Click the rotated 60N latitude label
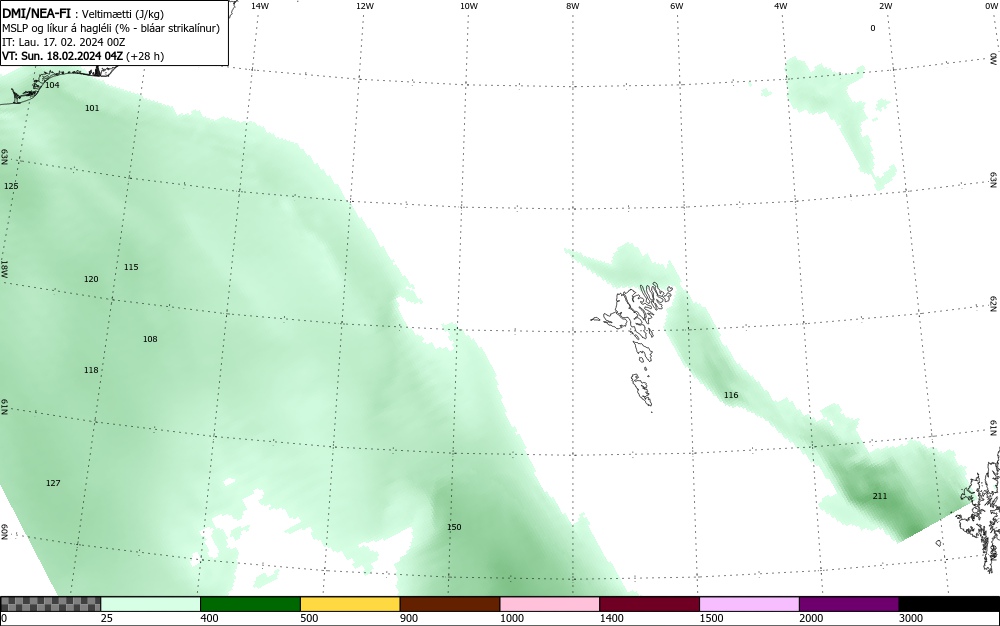 (4, 532)
